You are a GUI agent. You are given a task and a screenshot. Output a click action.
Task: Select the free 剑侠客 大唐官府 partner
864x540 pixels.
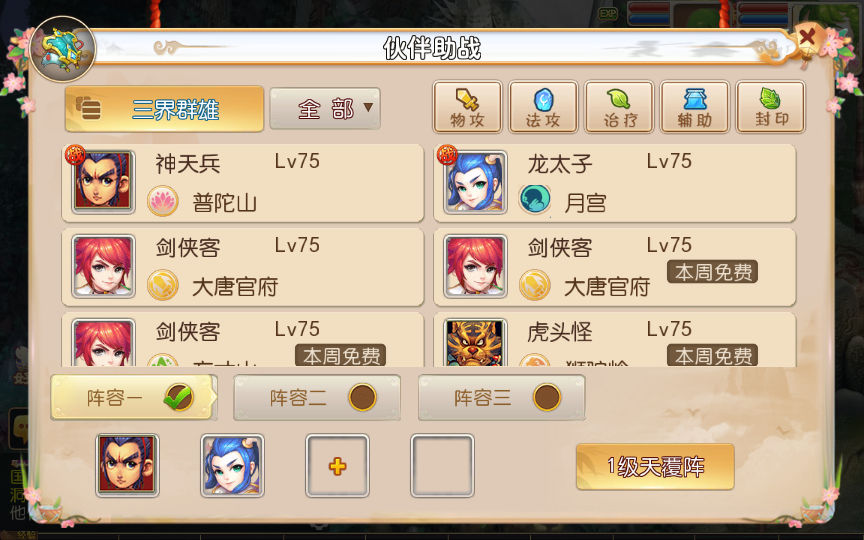(615, 267)
